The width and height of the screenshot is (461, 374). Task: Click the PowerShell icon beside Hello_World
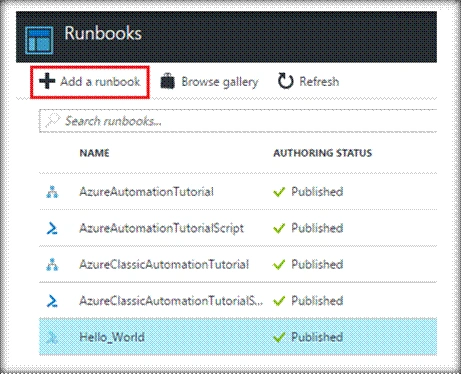52,338
